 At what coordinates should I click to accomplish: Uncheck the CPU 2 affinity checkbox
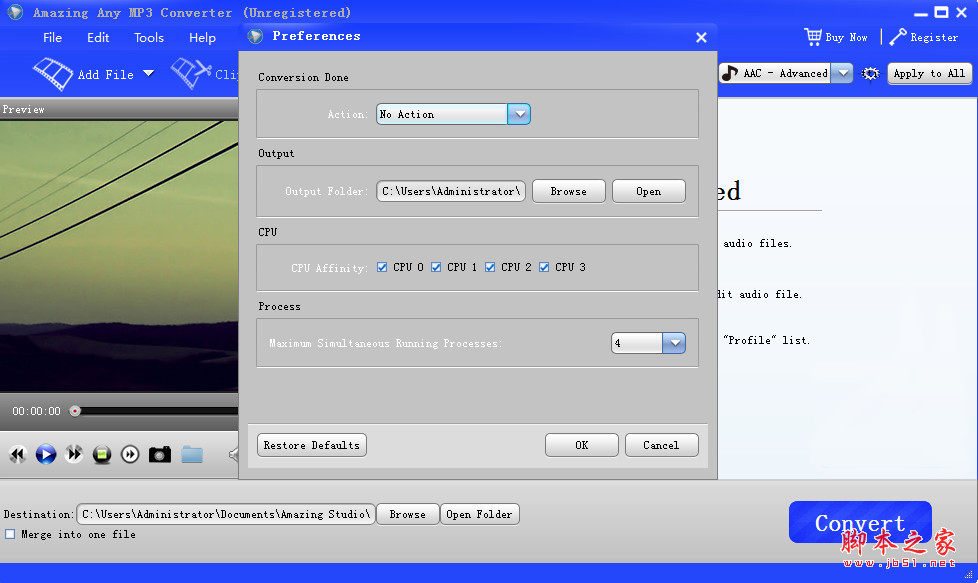click(x=490, y=267)
